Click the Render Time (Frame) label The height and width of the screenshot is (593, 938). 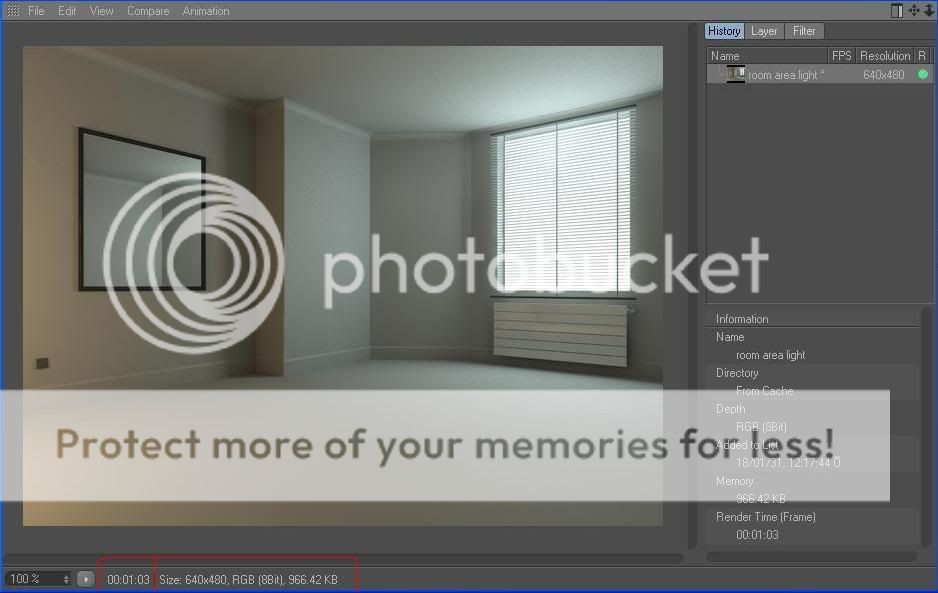point(766,516)
